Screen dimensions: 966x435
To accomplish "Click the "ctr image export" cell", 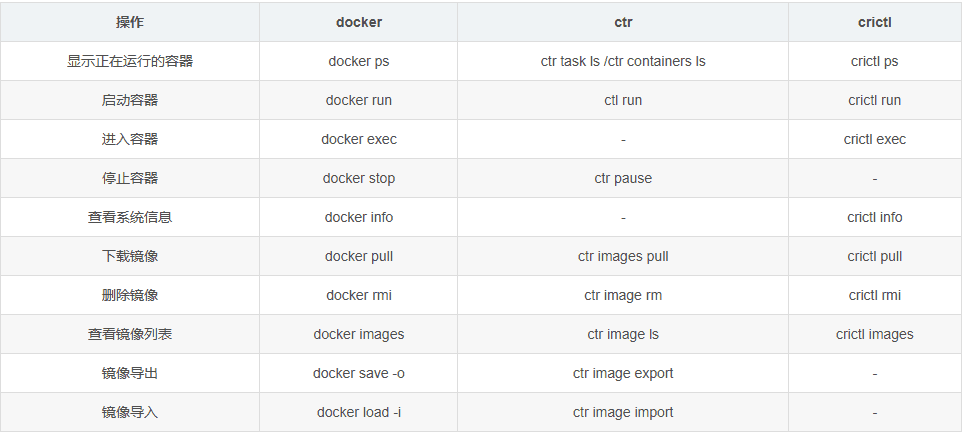I will pyautogui.click(x=622, y=373).
